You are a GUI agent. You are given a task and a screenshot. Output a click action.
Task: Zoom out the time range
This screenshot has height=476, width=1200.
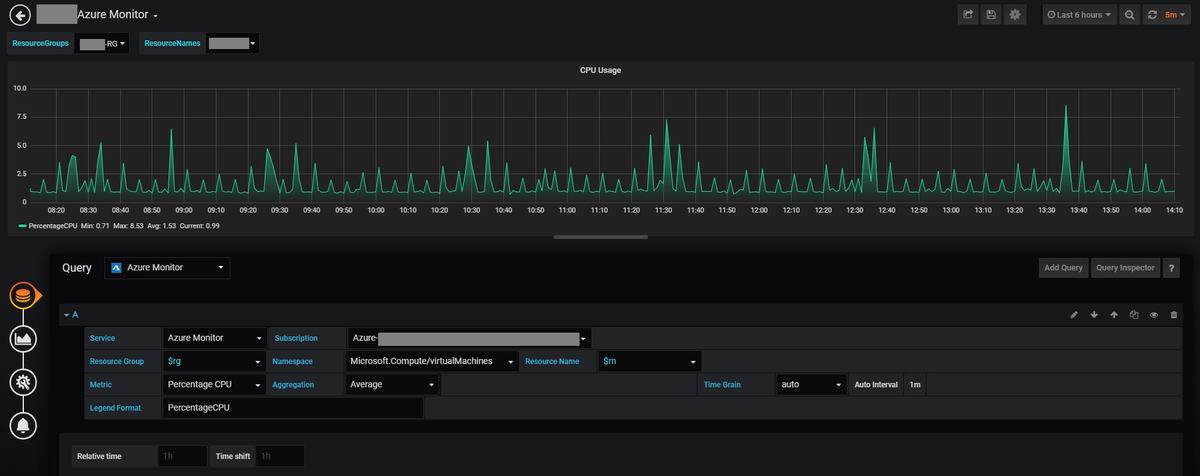(1129, 15)
